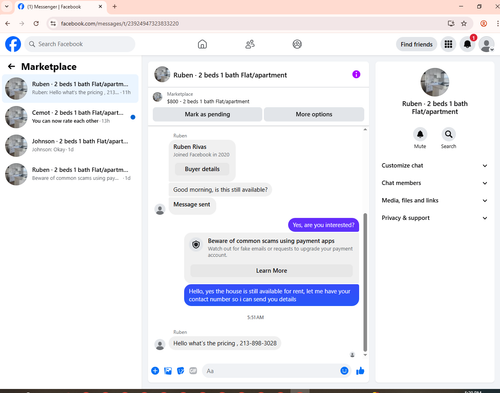Open the emoji picker in message box
500x393 pixels.
pyautogui.click(x=344, y=371)
